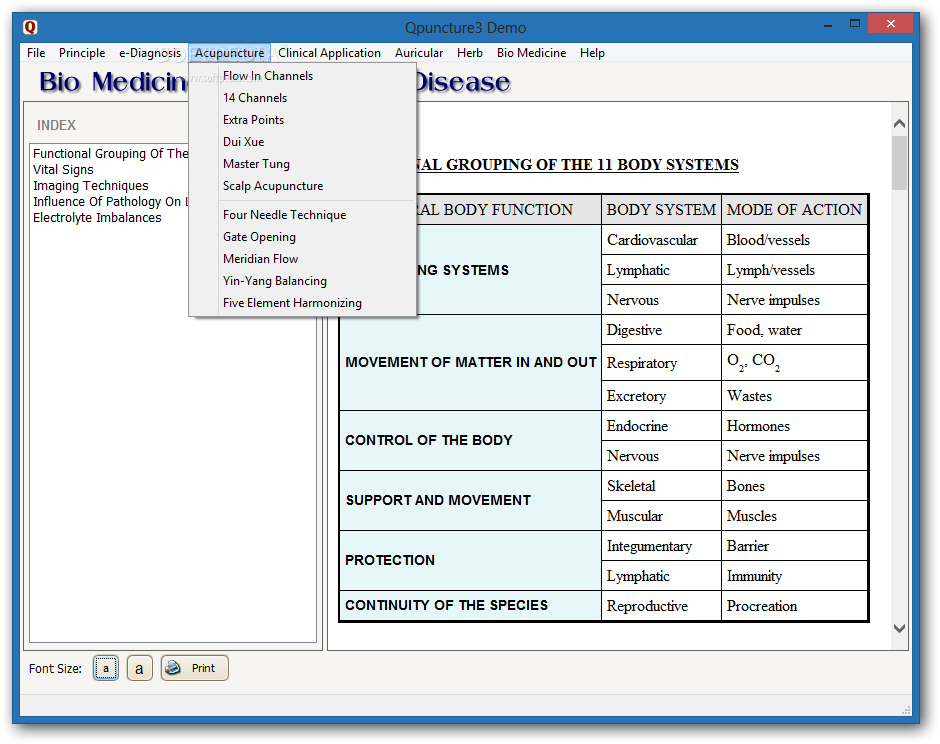Open Master Tung menu entry
The height and width of the screenshot is (744, 940).
tap(303, 164)
